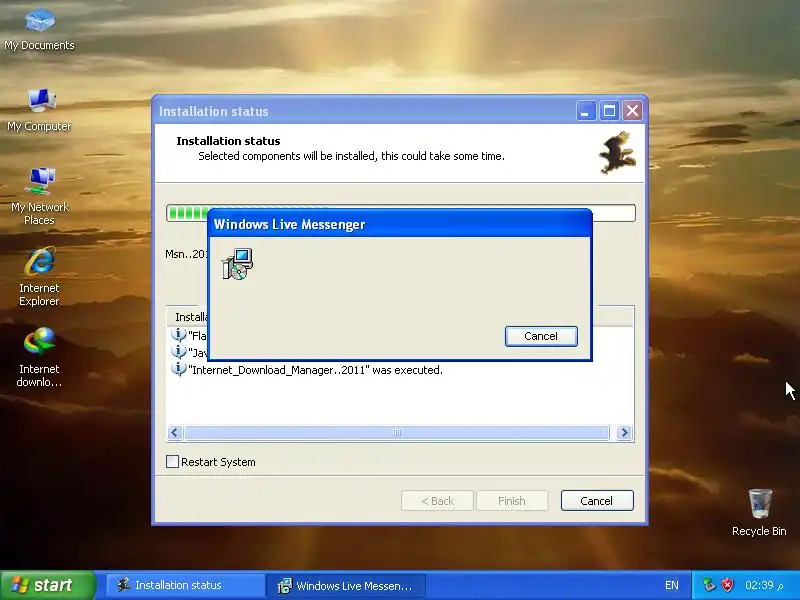Click the green network tray icon
Viewport: 800px width, 600px height.
coord(709,585)
